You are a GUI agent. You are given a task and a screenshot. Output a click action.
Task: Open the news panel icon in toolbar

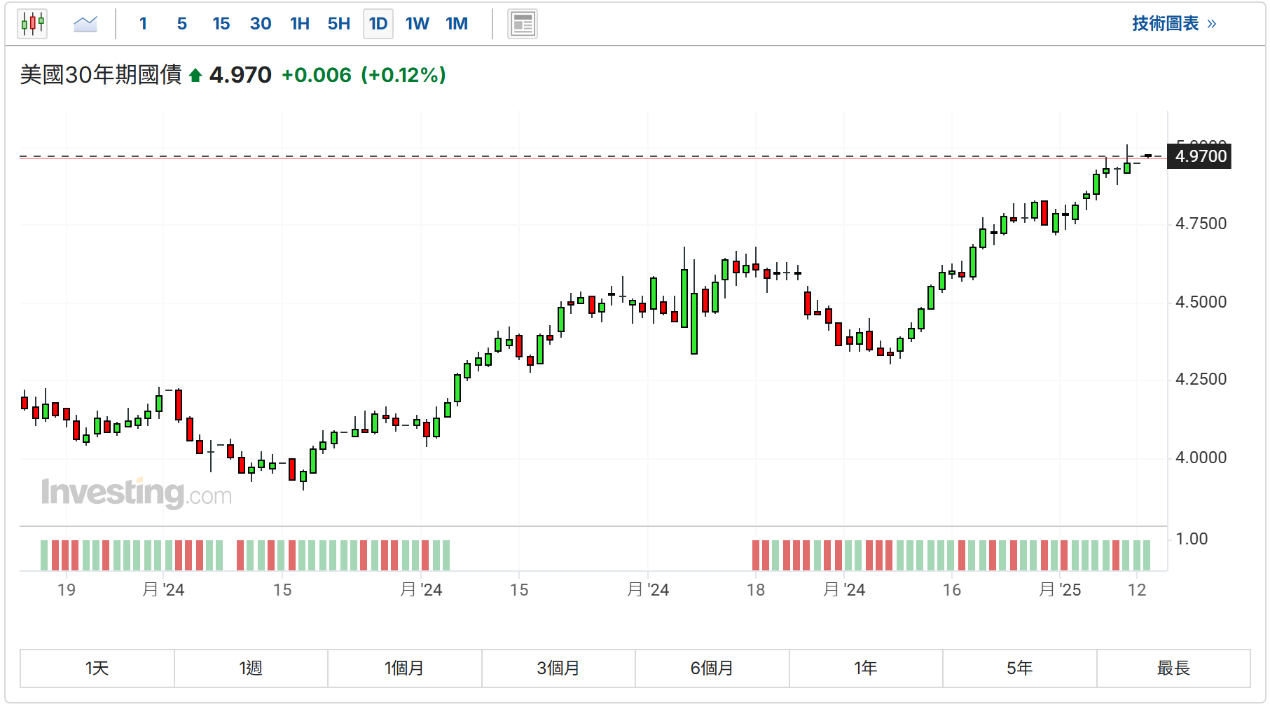click(x=522, y=23)
